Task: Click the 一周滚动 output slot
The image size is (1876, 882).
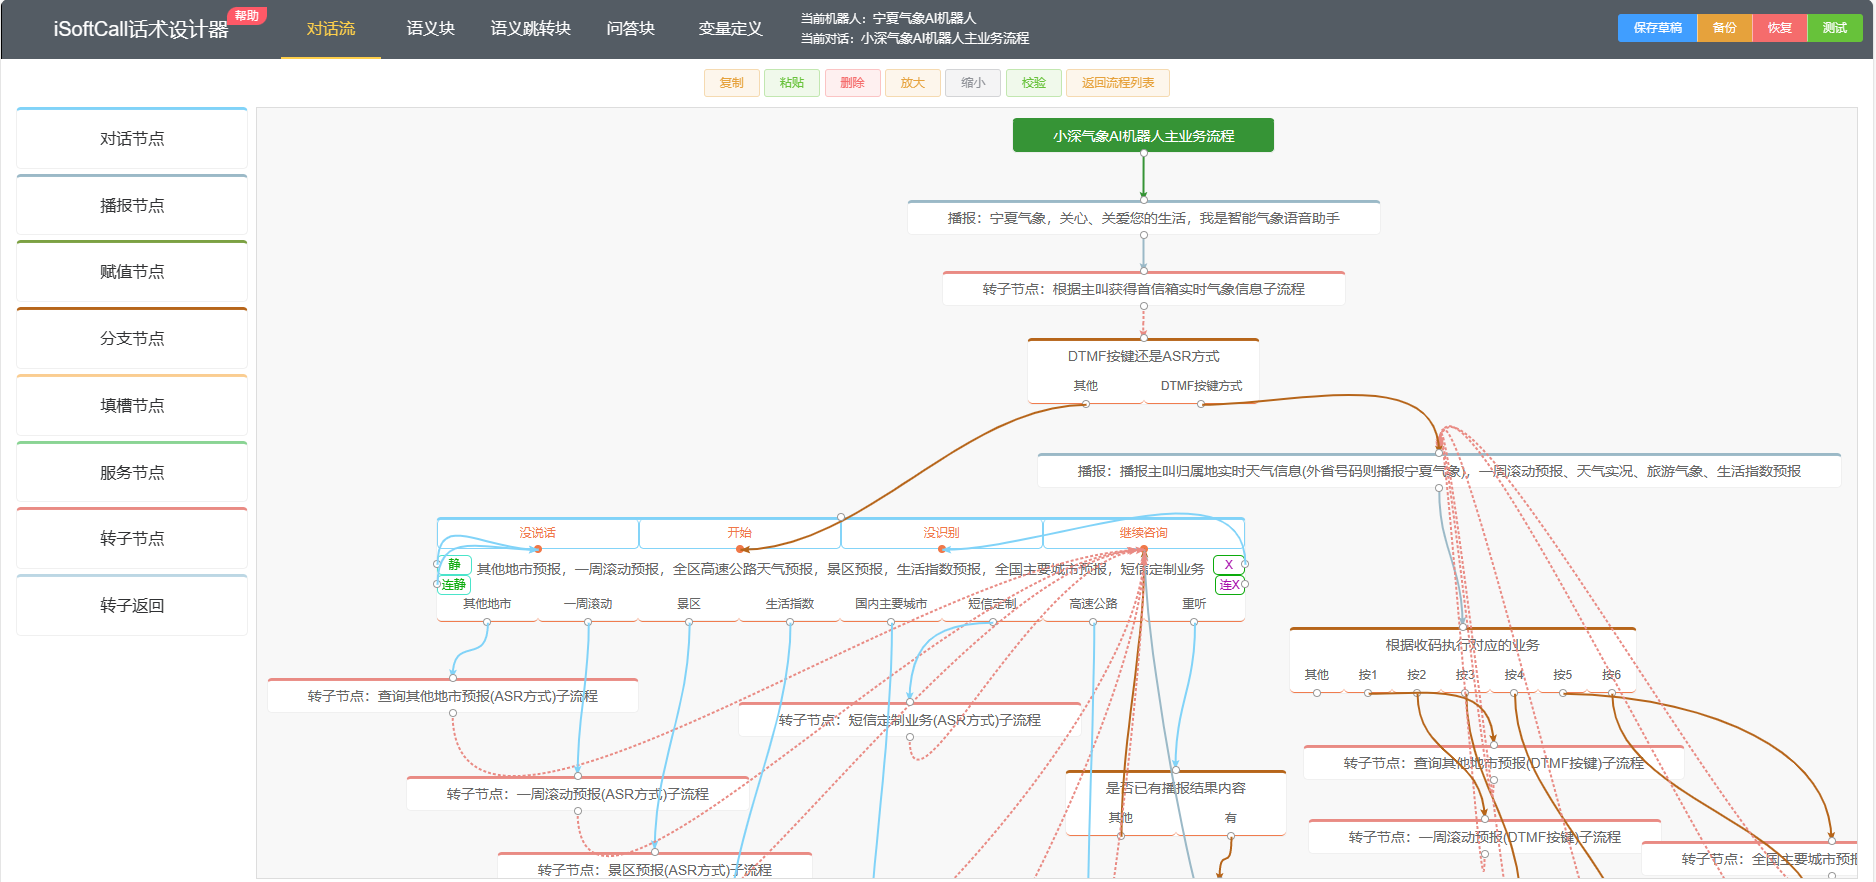Action: [588, 604]
